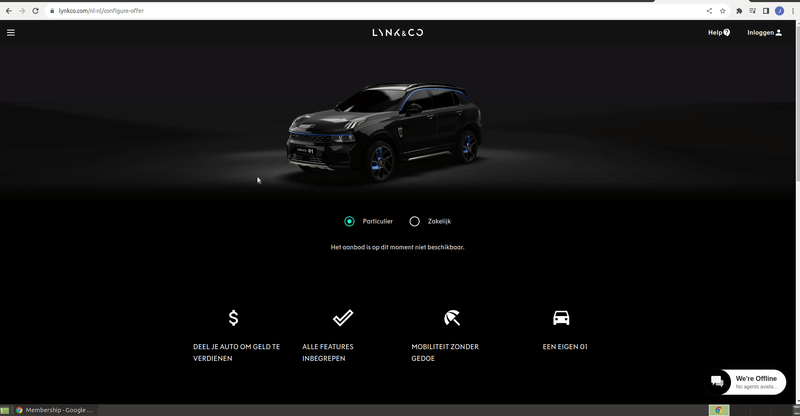The height and width of the screenshot is (416, 800).
Task: Select the Particulier radio option
Action: click(x=349, y=222)
